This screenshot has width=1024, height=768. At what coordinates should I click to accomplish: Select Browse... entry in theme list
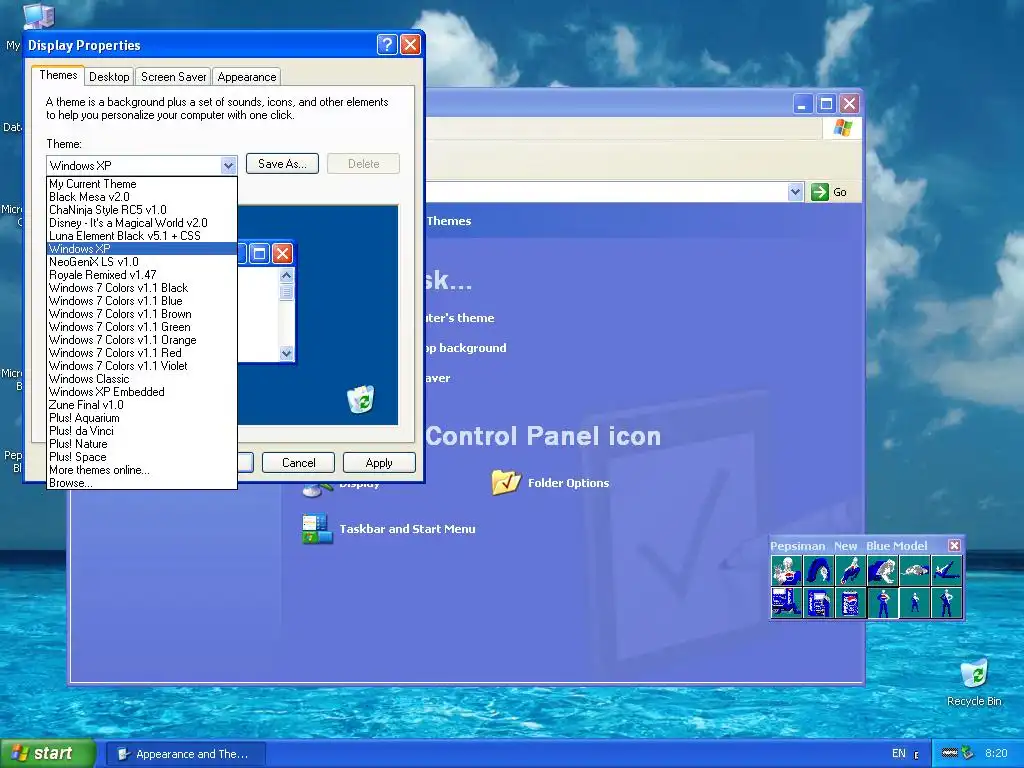(x=142, y=483)
